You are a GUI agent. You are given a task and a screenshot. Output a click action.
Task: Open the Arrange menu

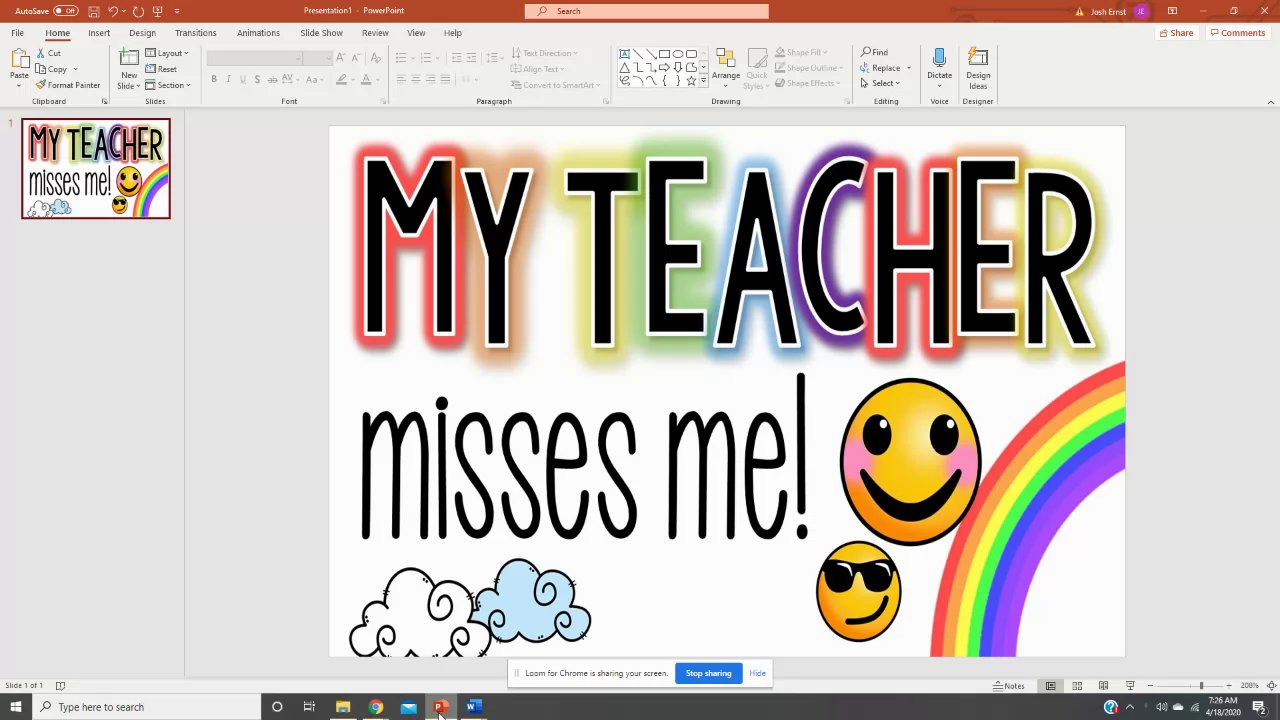[726, 66]
